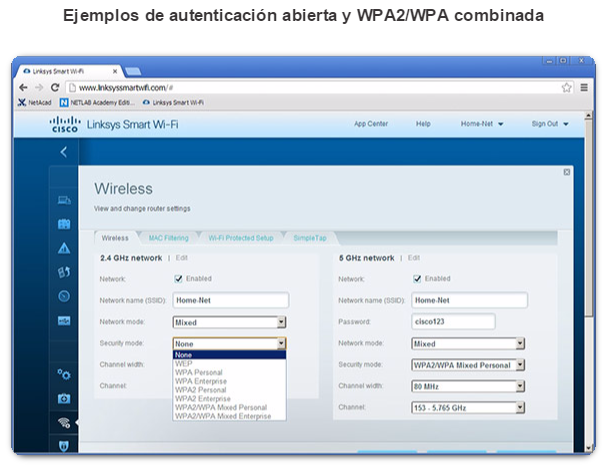Screen dimensions: 602x465
Task: Open the 5 GHz Network mode dropdown
Action: (x=468, y=344)
